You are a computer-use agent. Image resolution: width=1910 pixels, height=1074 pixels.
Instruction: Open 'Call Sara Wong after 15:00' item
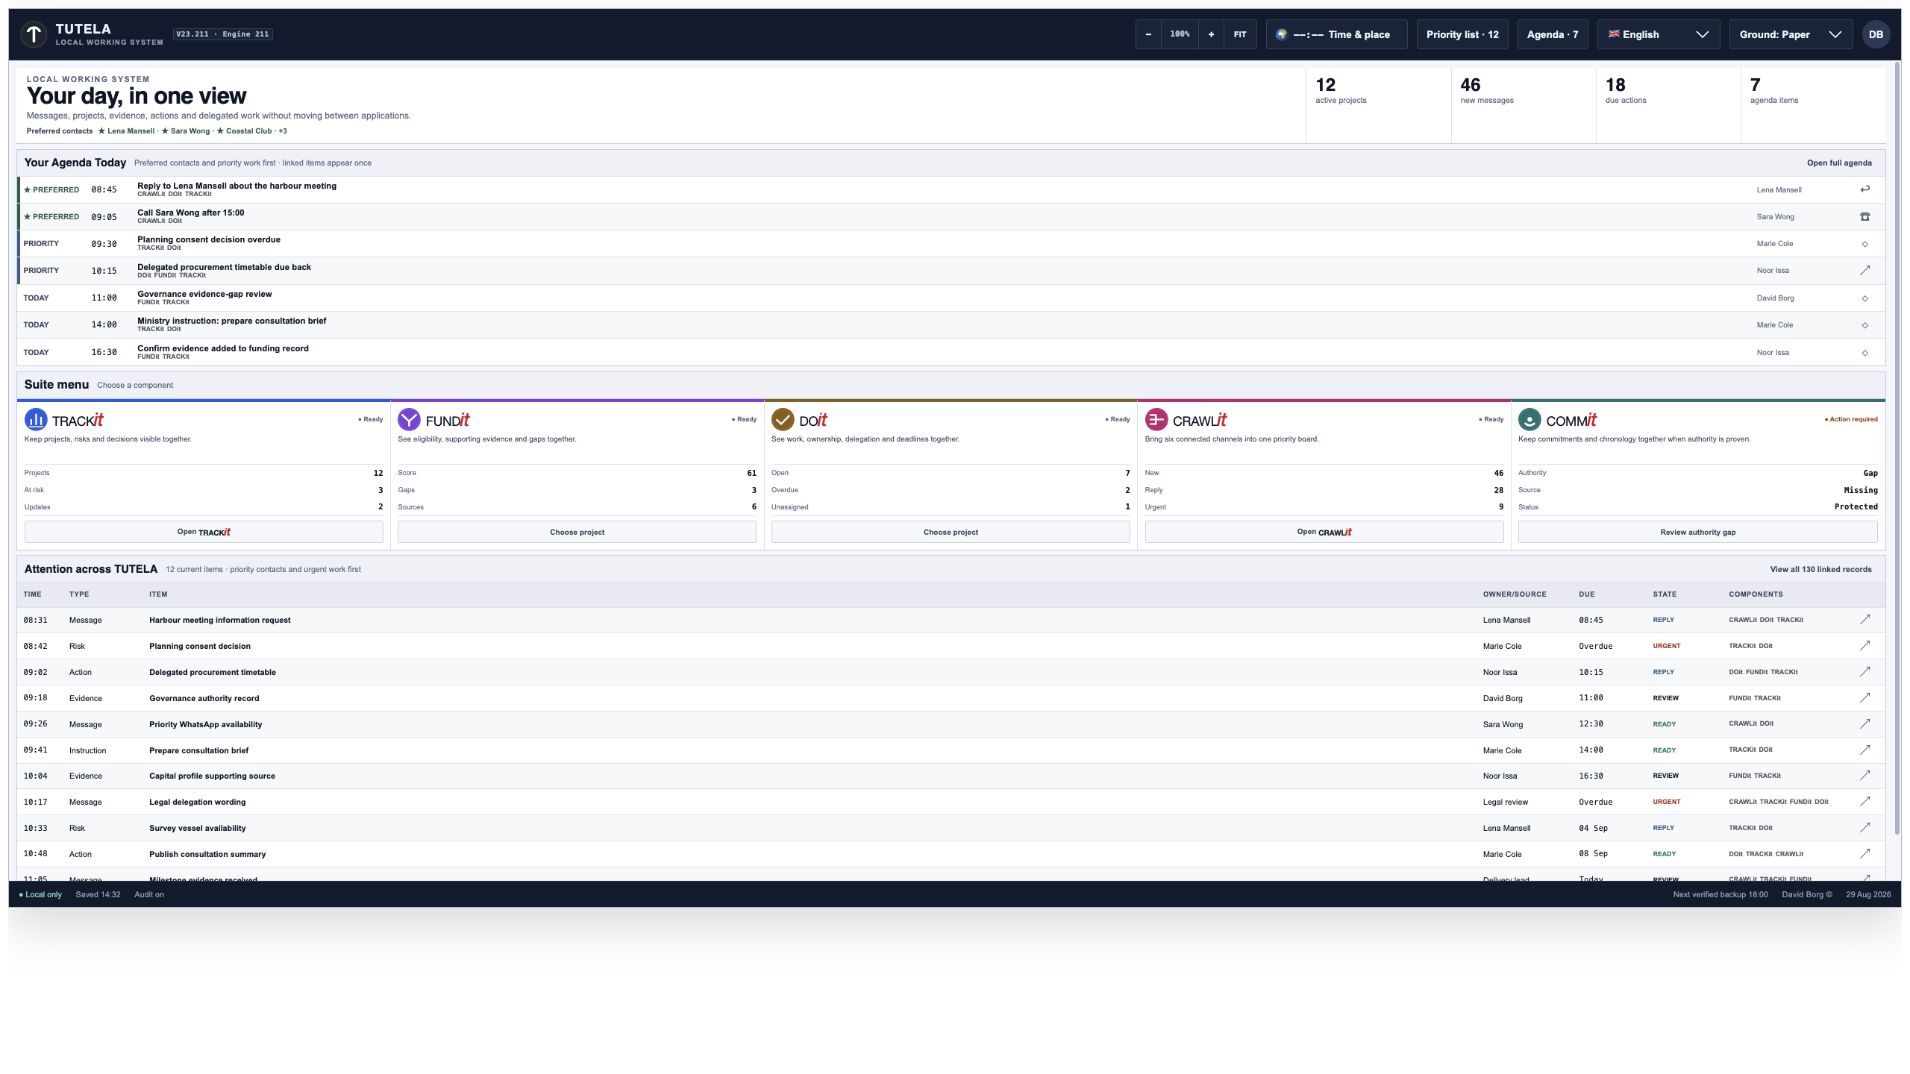coord(191,213)
